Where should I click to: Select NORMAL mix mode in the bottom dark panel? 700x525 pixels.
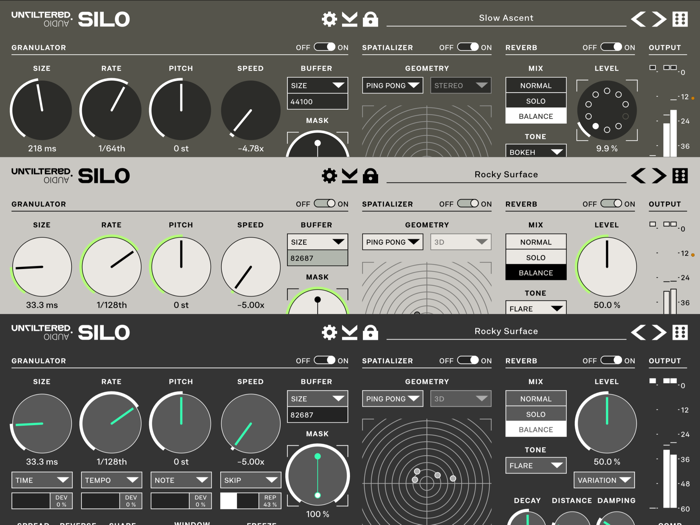coord(536,399)
